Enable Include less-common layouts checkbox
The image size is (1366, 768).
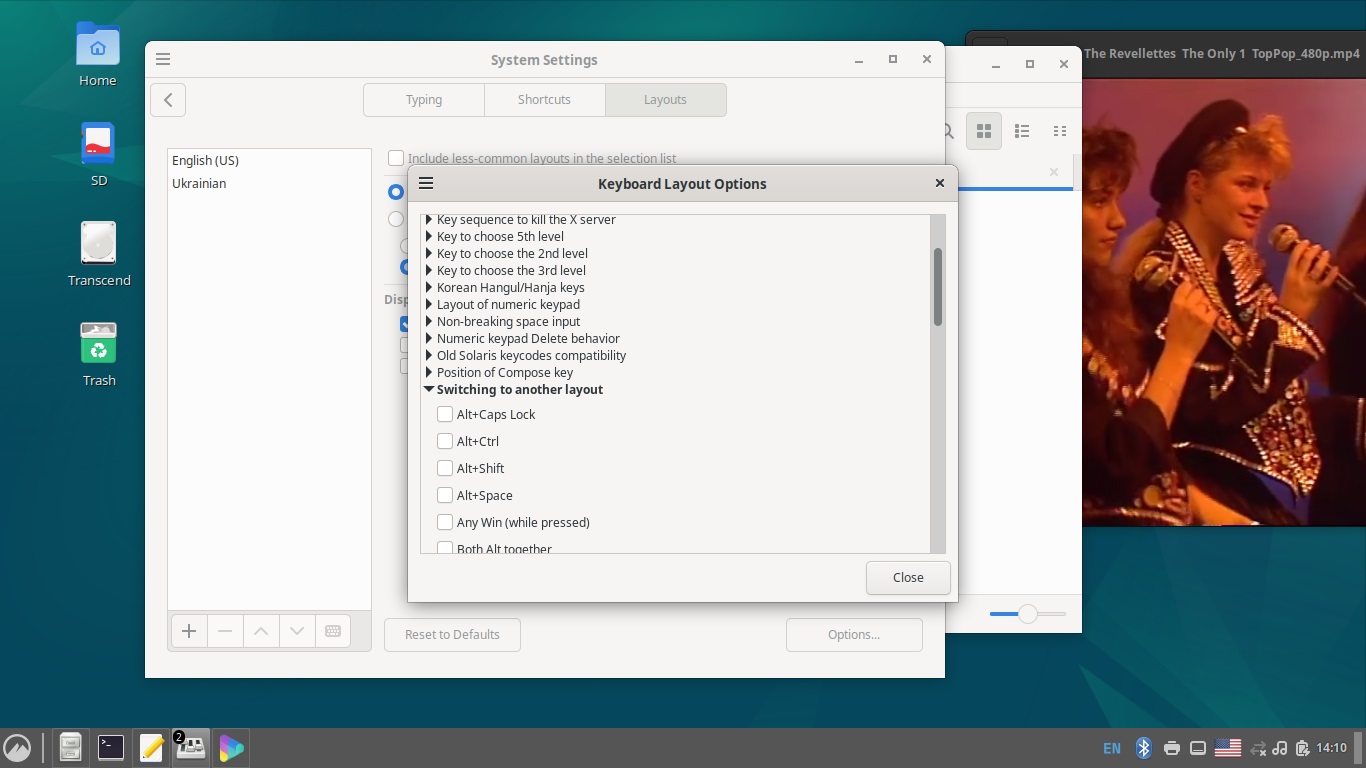coord(396,158)
